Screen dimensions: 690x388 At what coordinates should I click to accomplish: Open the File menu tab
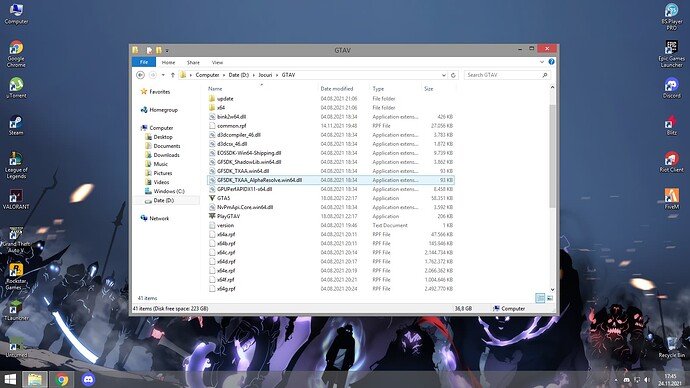pos(144,62)
